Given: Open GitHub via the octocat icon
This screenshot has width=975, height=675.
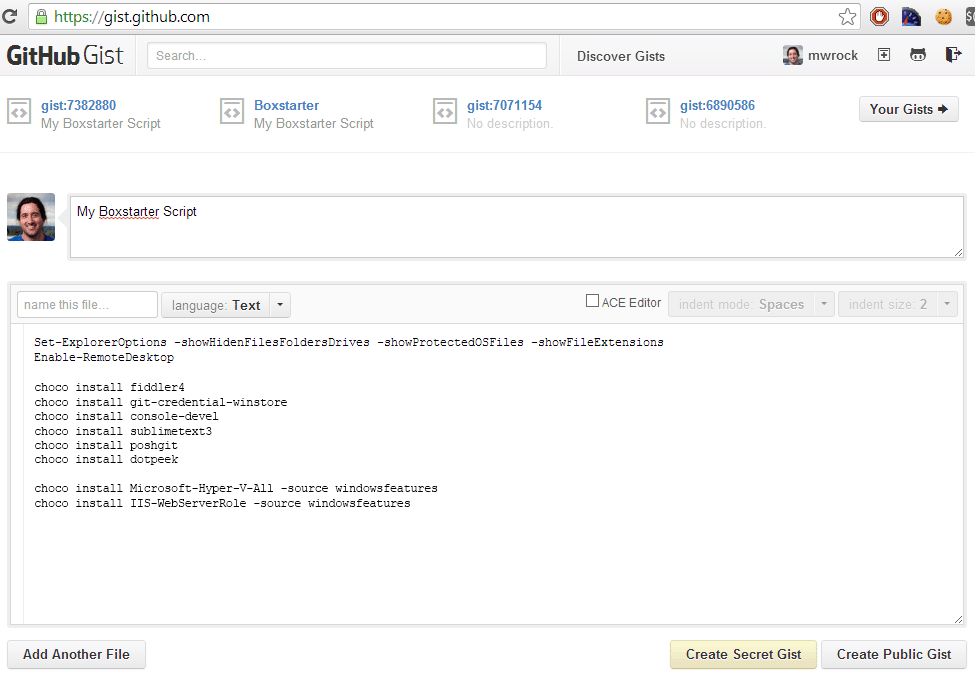Looking at the screenshot, I should [918, 55].
